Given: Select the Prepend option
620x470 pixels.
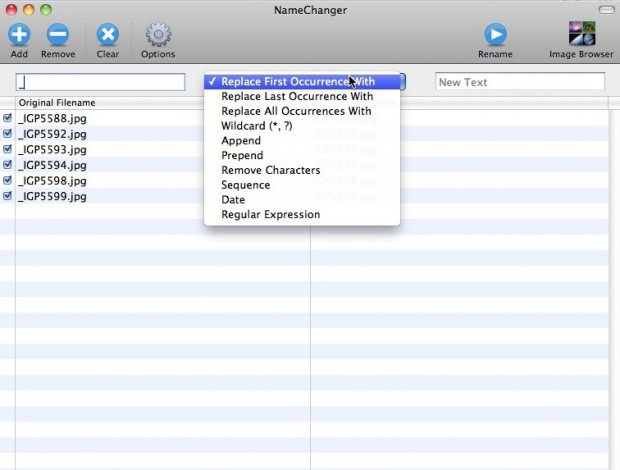Looking at the screenshot, I should coord(302,155).
